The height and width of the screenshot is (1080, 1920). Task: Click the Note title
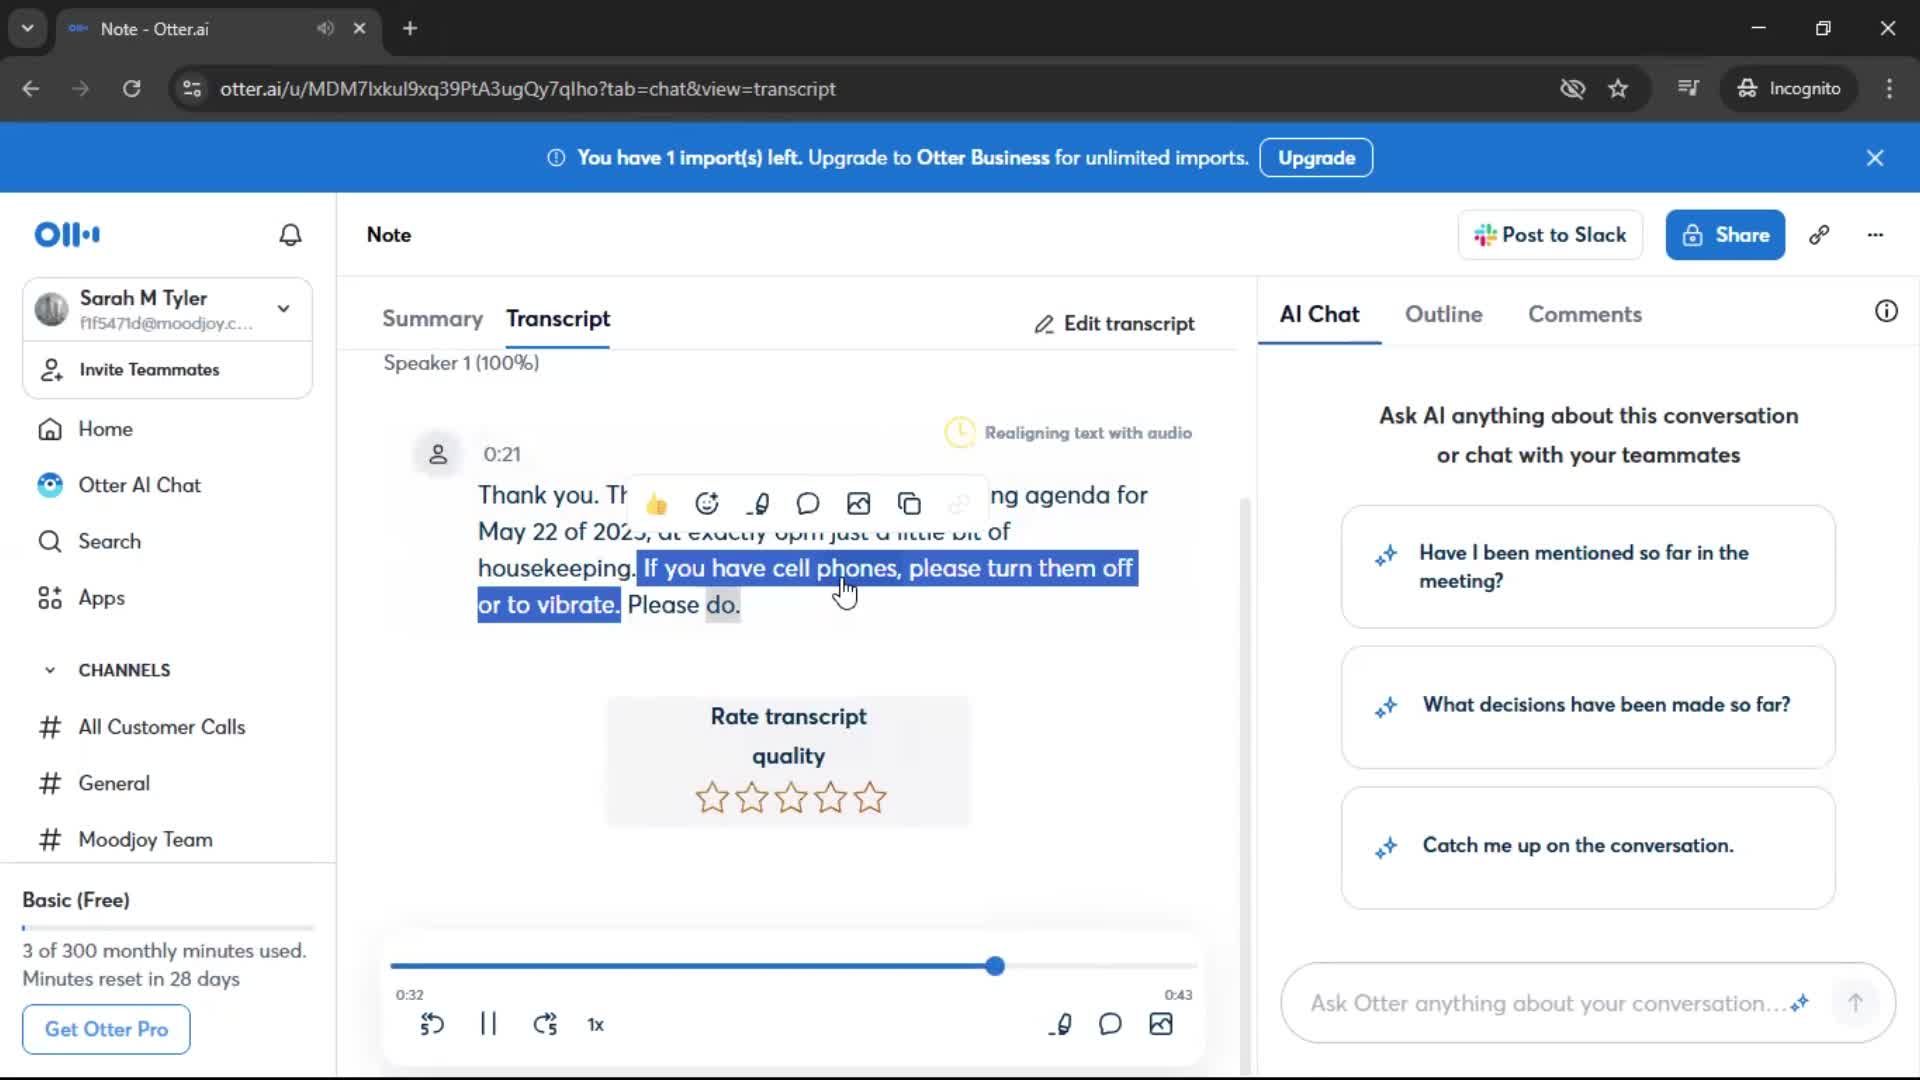[389, 235]
